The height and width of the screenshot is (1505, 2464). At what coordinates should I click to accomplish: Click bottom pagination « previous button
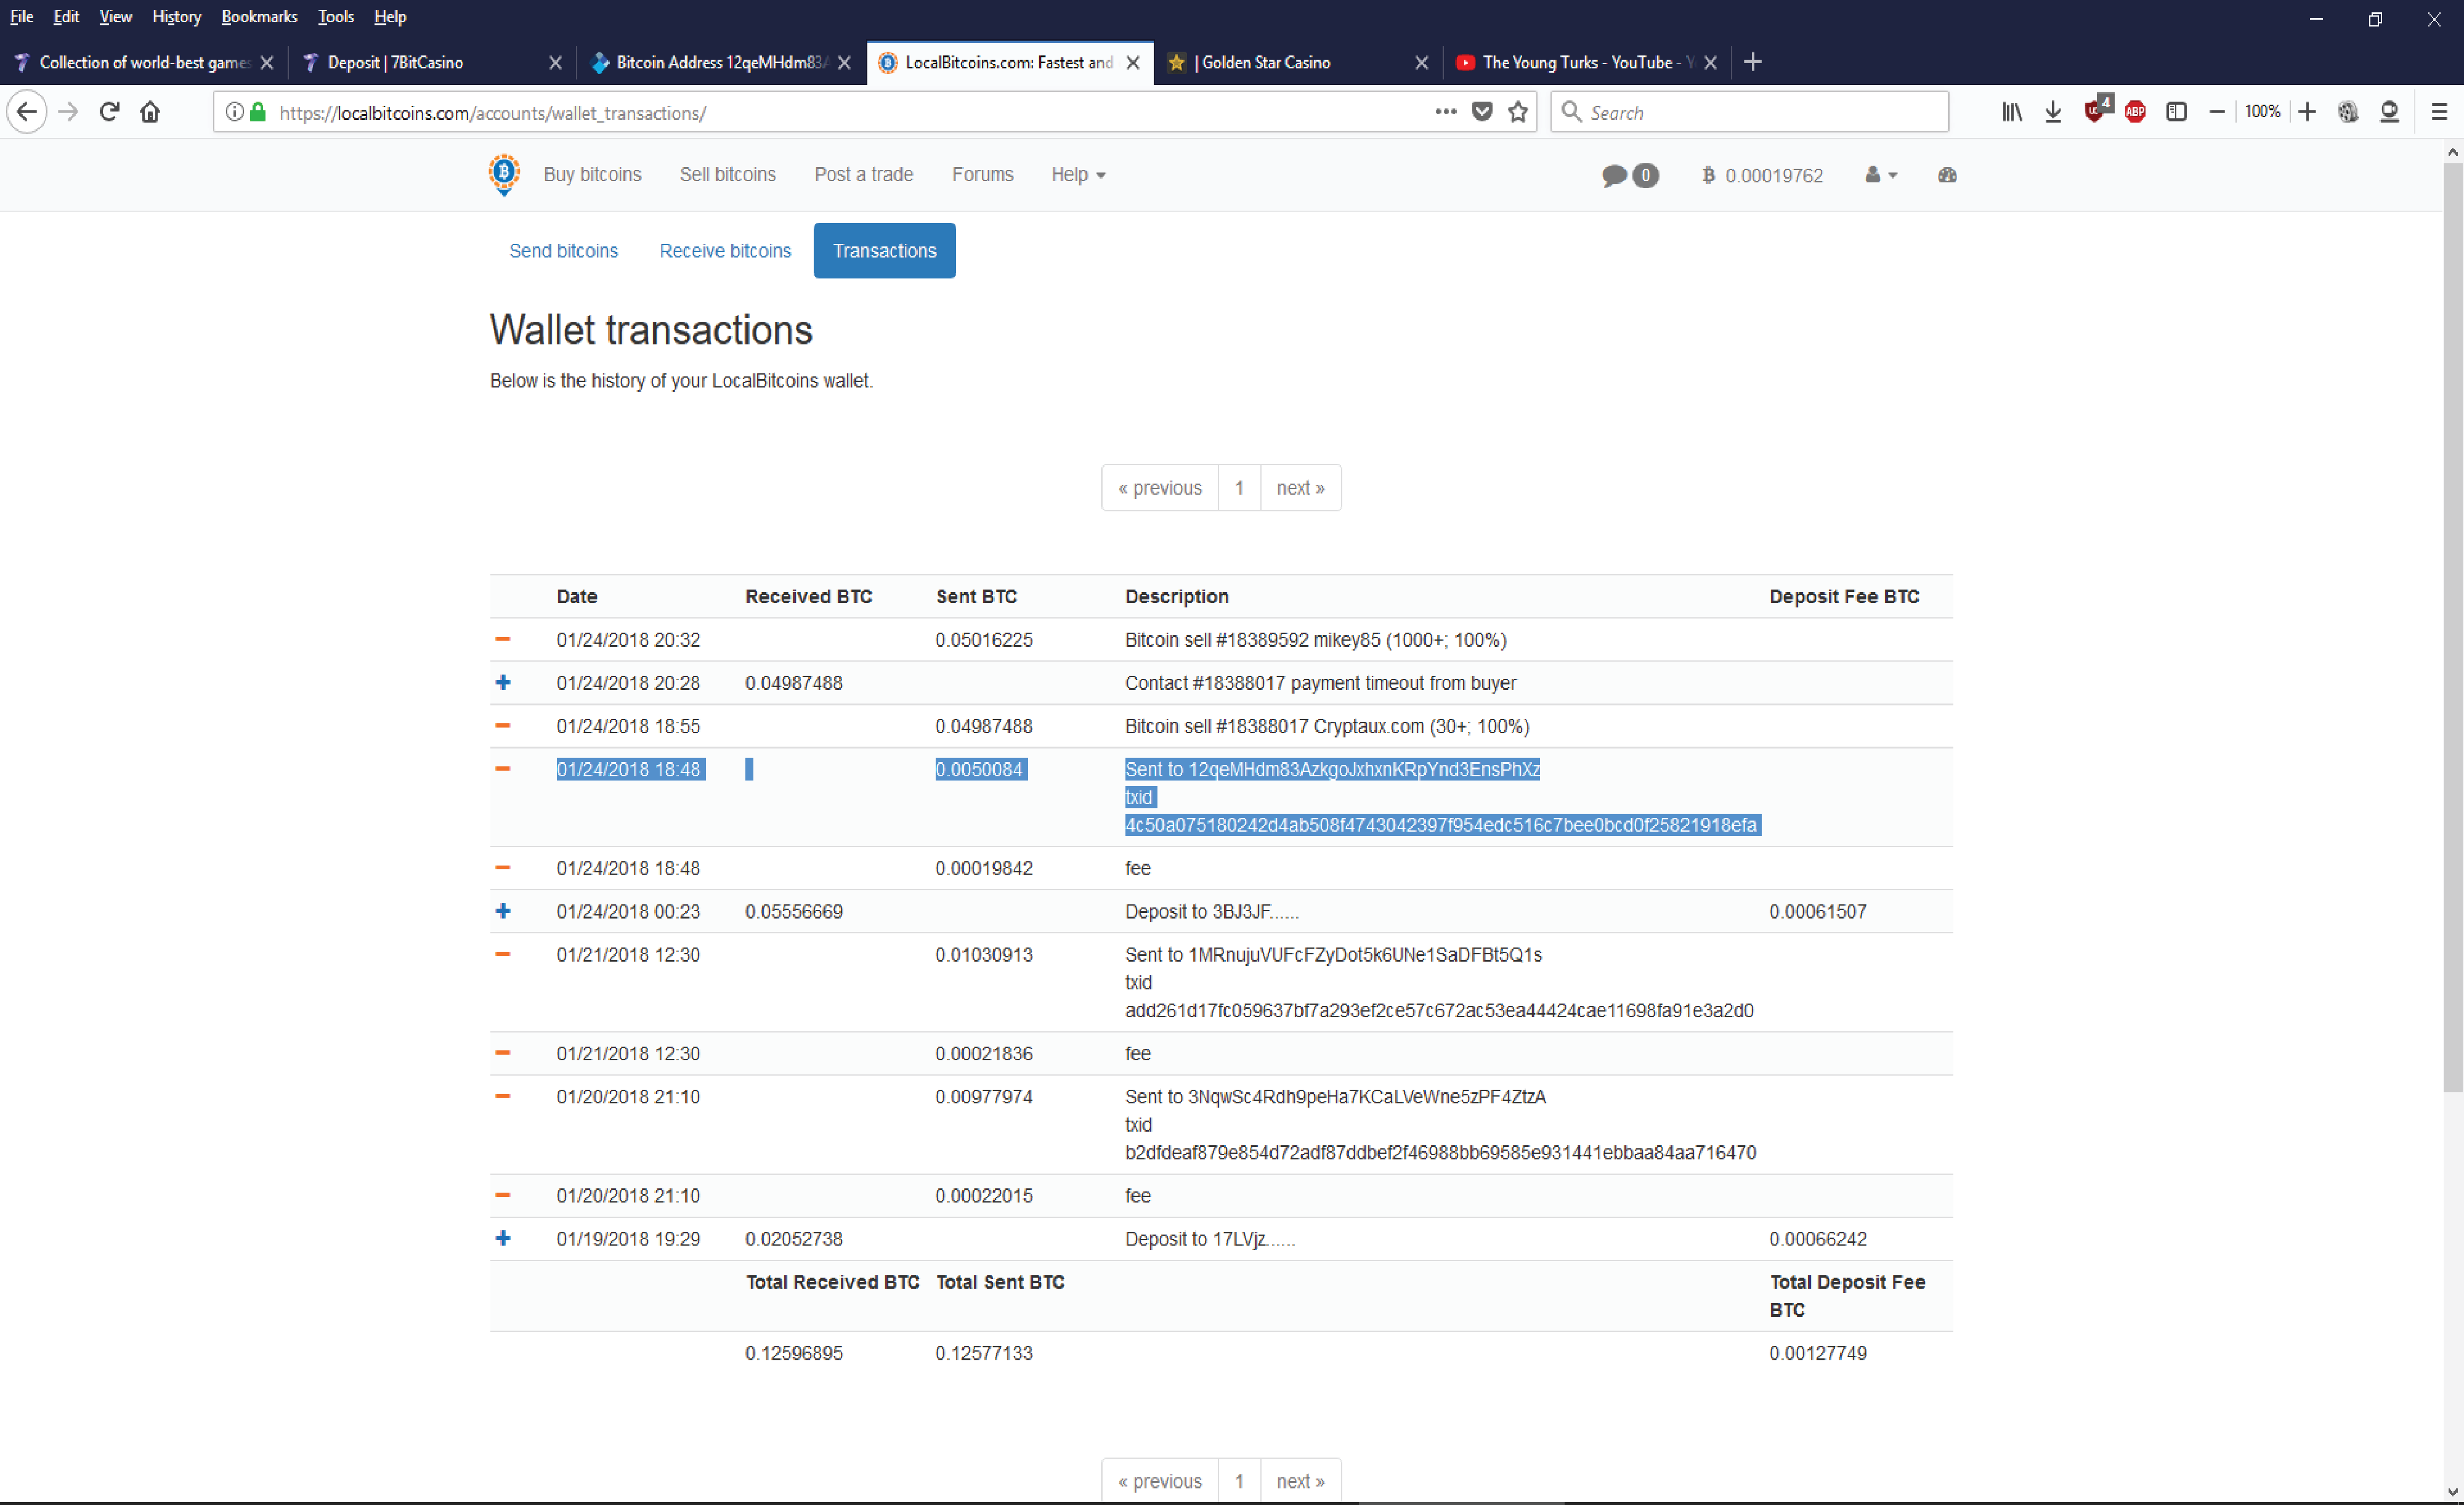coord(1160,1481)
